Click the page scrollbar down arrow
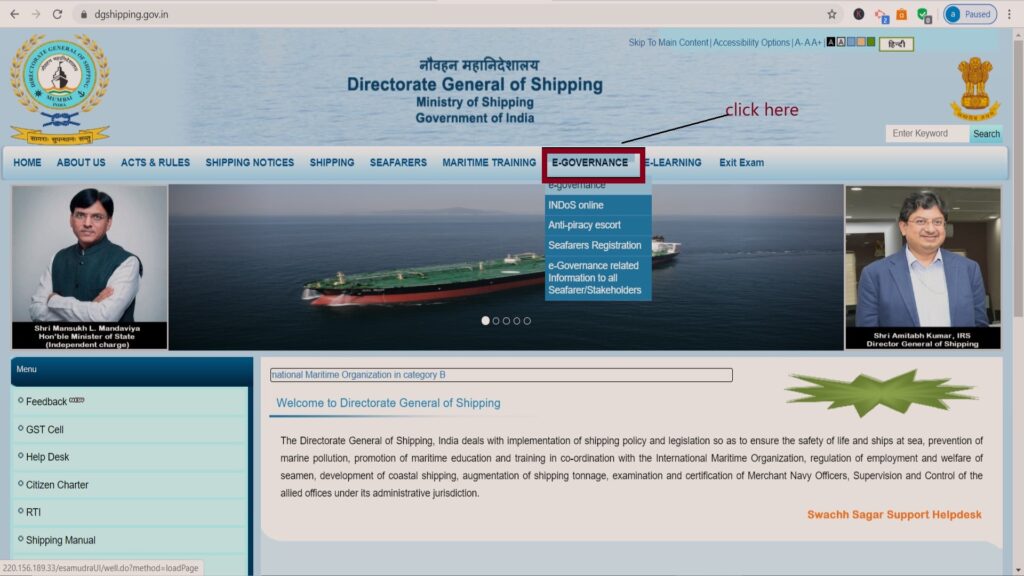1024x576 pixels. pyautogui.click(x=1017, y=570)
